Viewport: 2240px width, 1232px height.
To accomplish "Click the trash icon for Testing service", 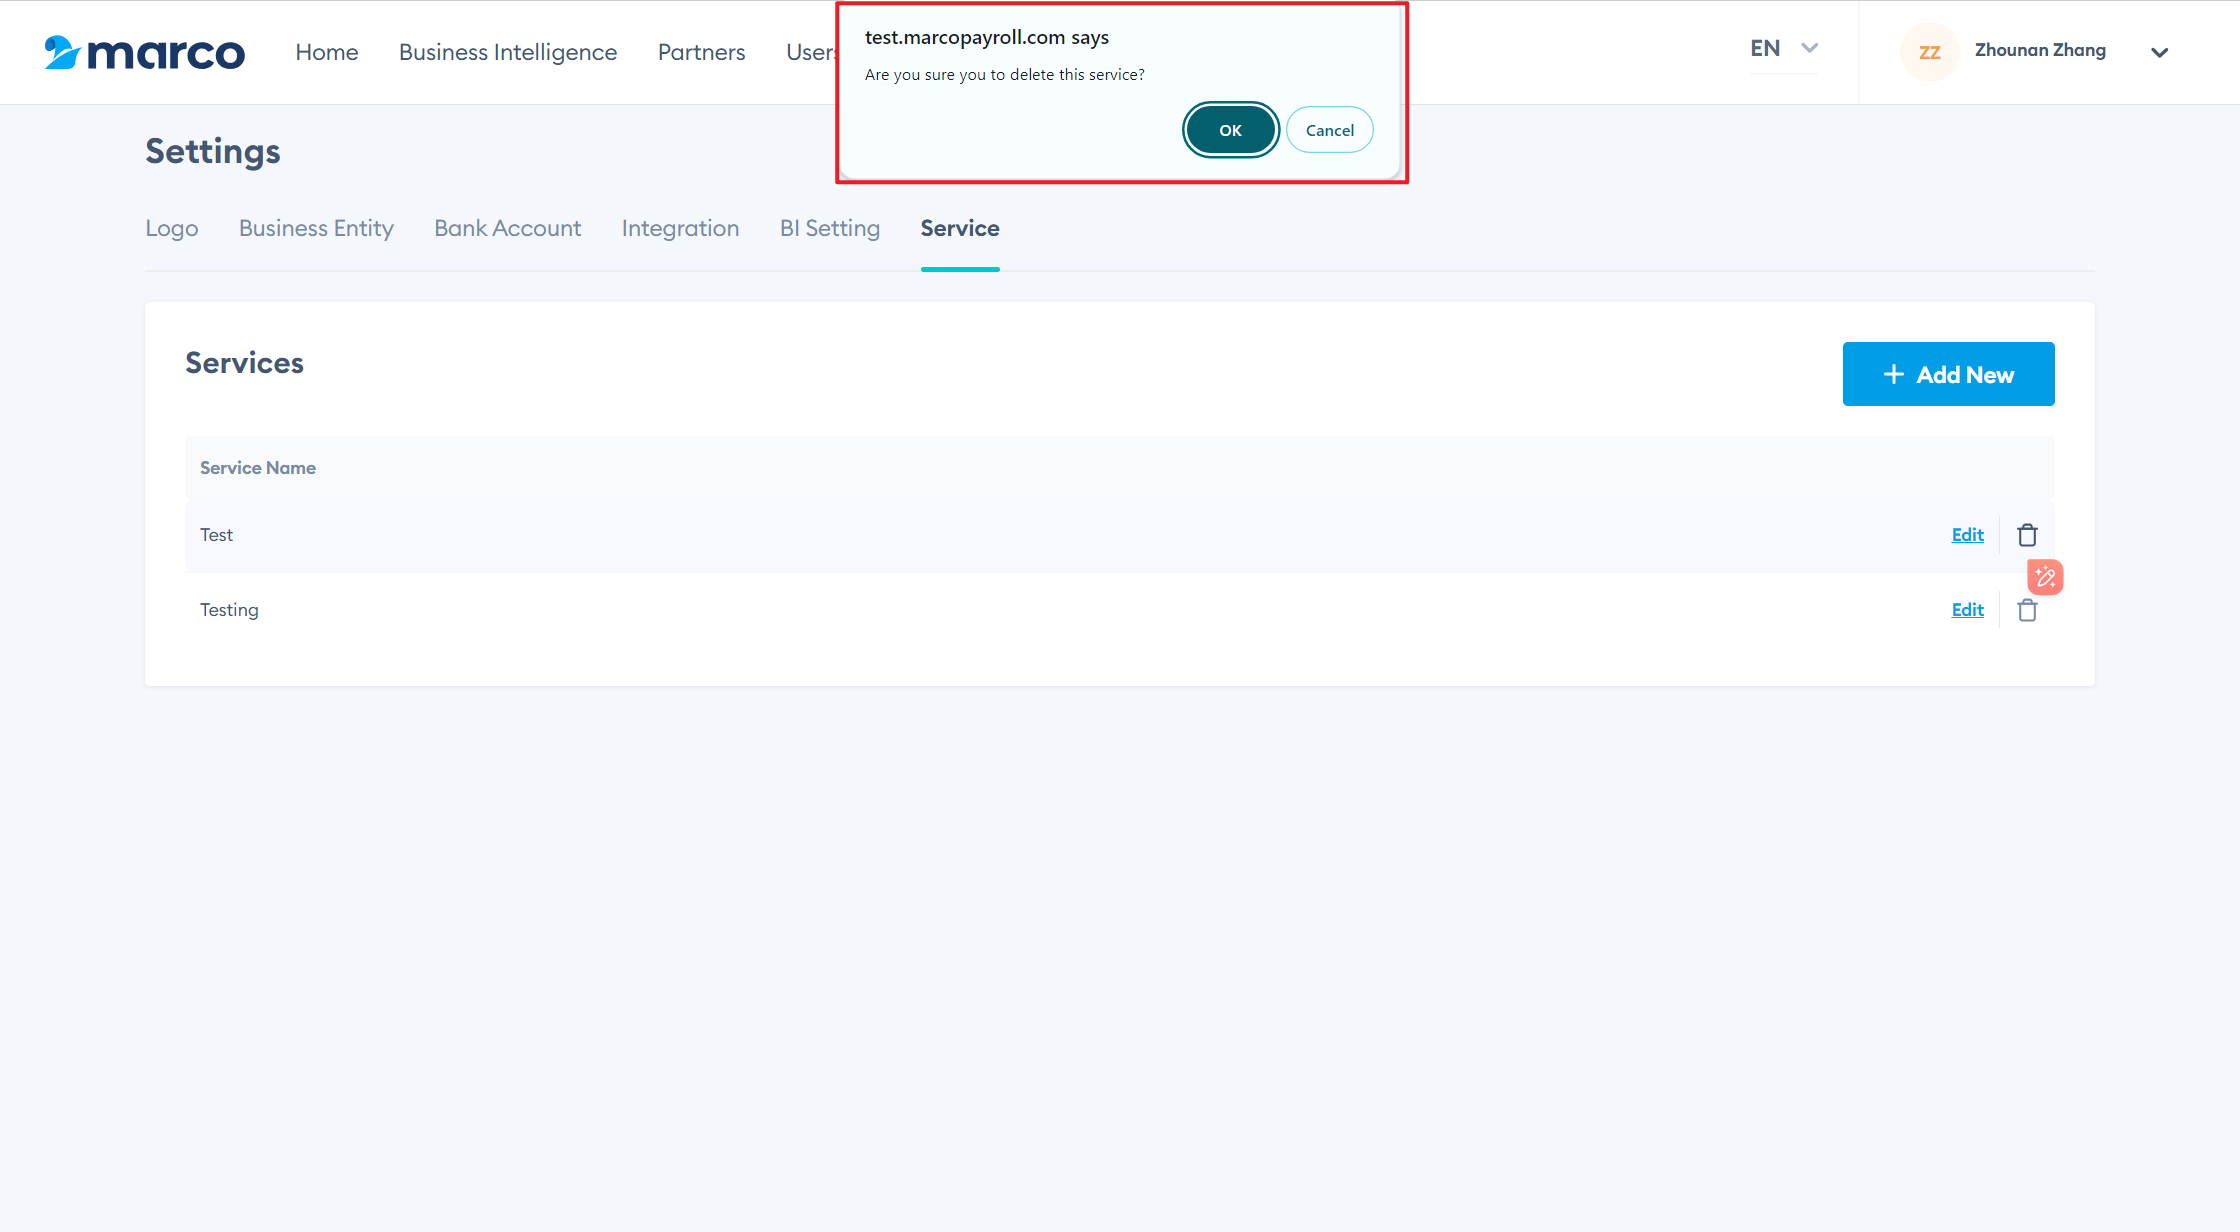I will click(2027, 610).
